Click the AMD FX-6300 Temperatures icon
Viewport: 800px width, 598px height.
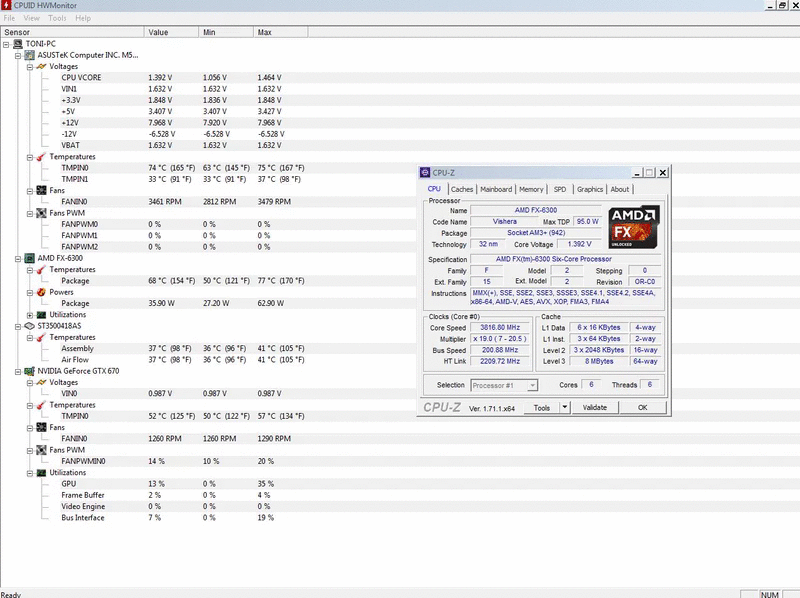click(x=41, y=269)
